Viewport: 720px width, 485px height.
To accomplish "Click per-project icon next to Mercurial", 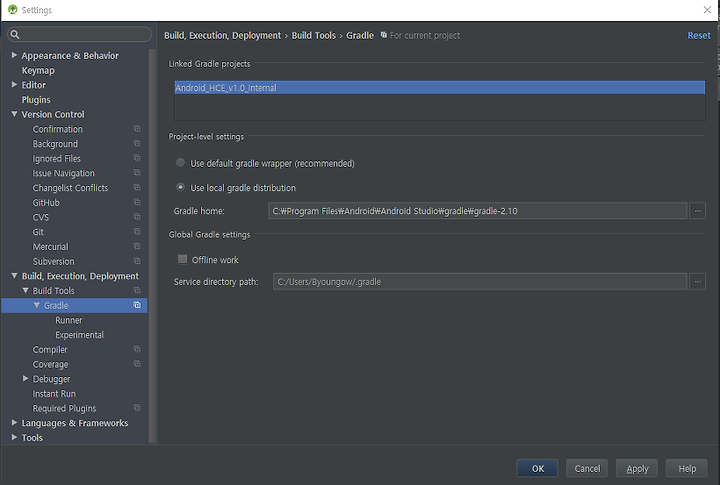I will coord(137,246).
